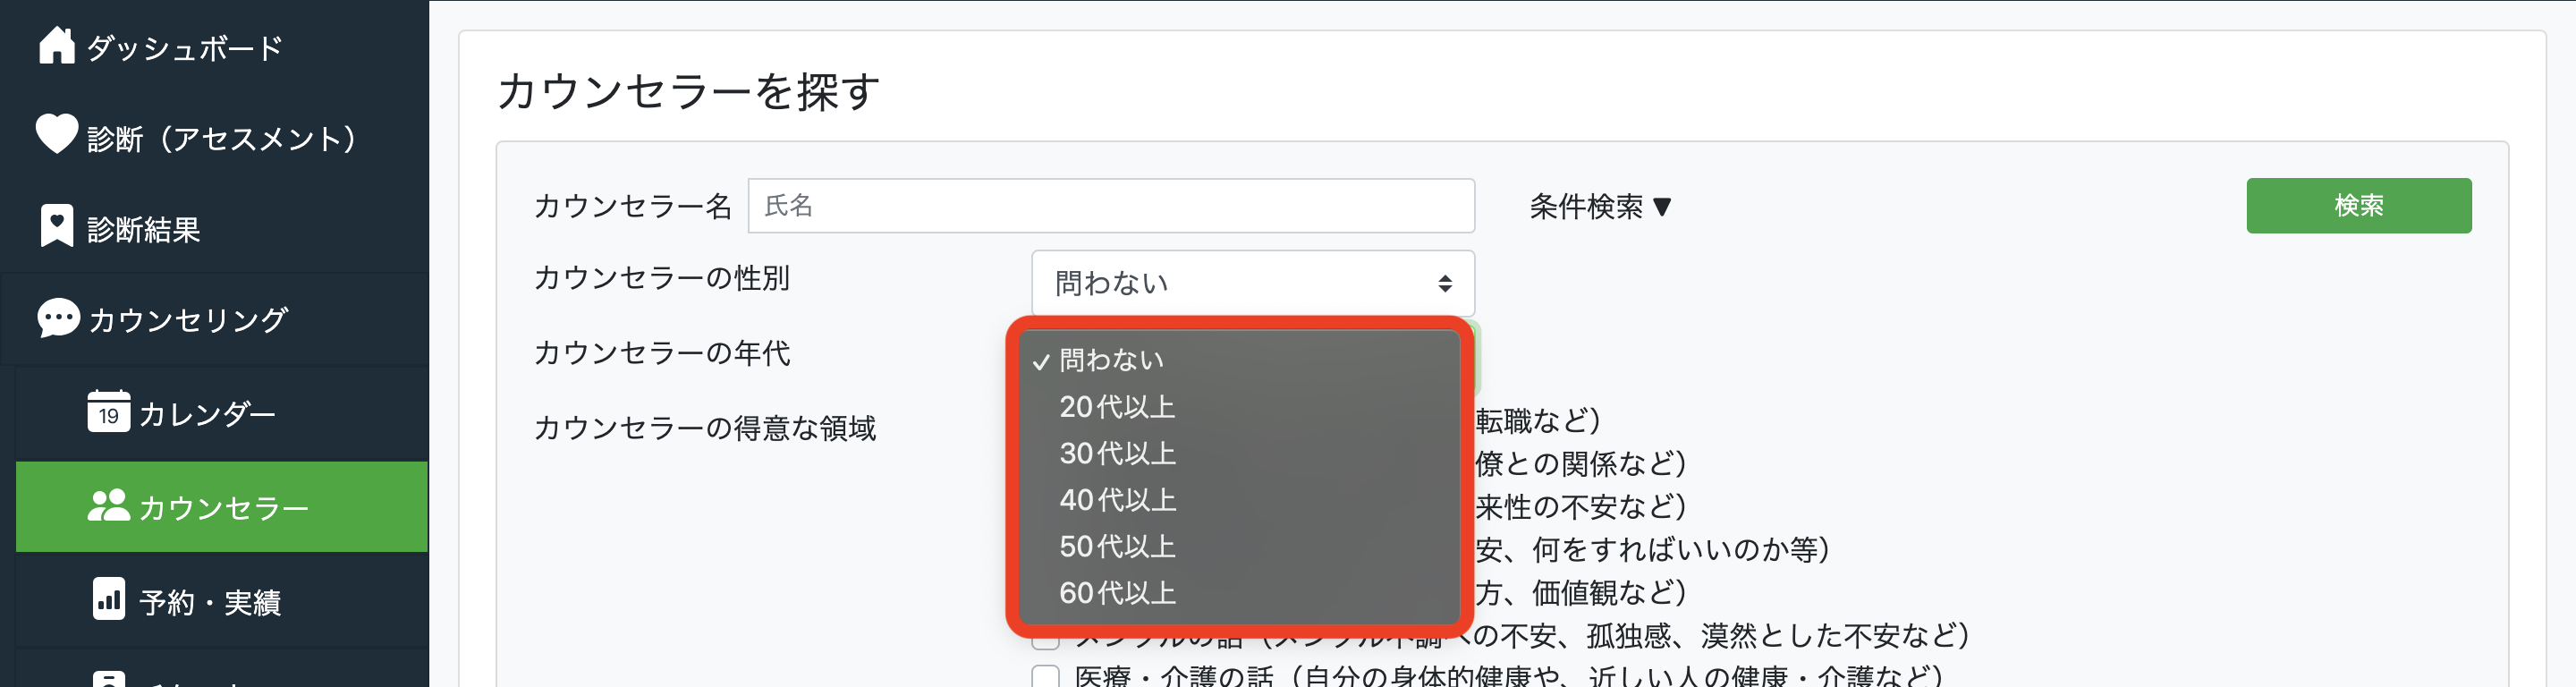Click the heart icon for 診断
Viewport: 2576px width, 687px height.
(57, 134)
